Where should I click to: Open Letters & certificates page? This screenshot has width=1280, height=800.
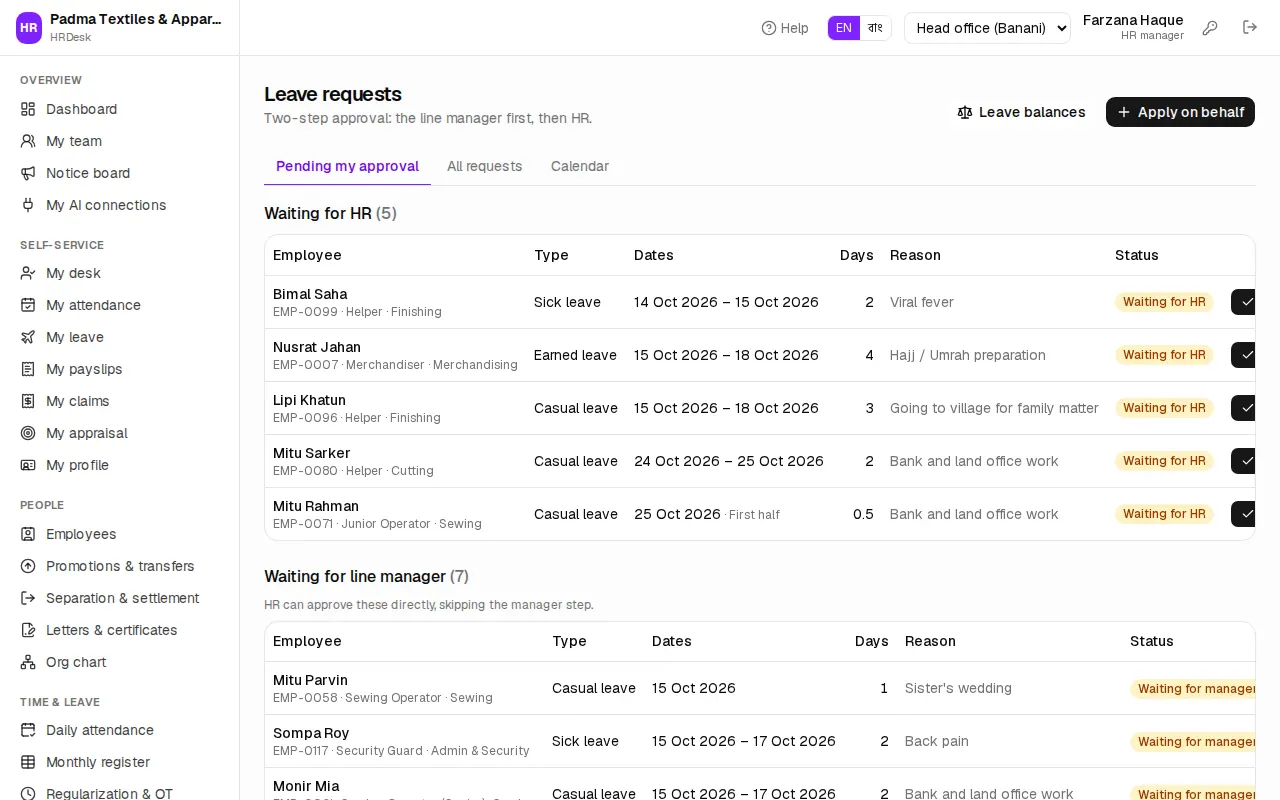coord(120,630)
